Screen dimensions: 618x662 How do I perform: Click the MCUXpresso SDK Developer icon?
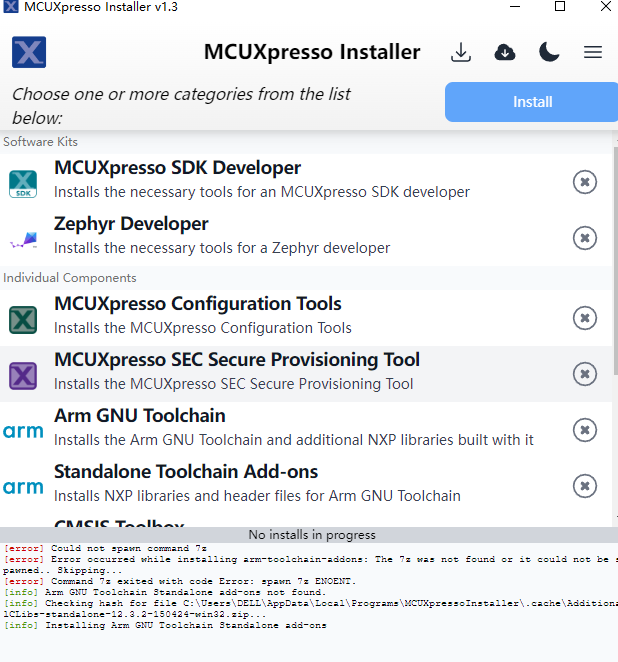click(x=23, y=182)
